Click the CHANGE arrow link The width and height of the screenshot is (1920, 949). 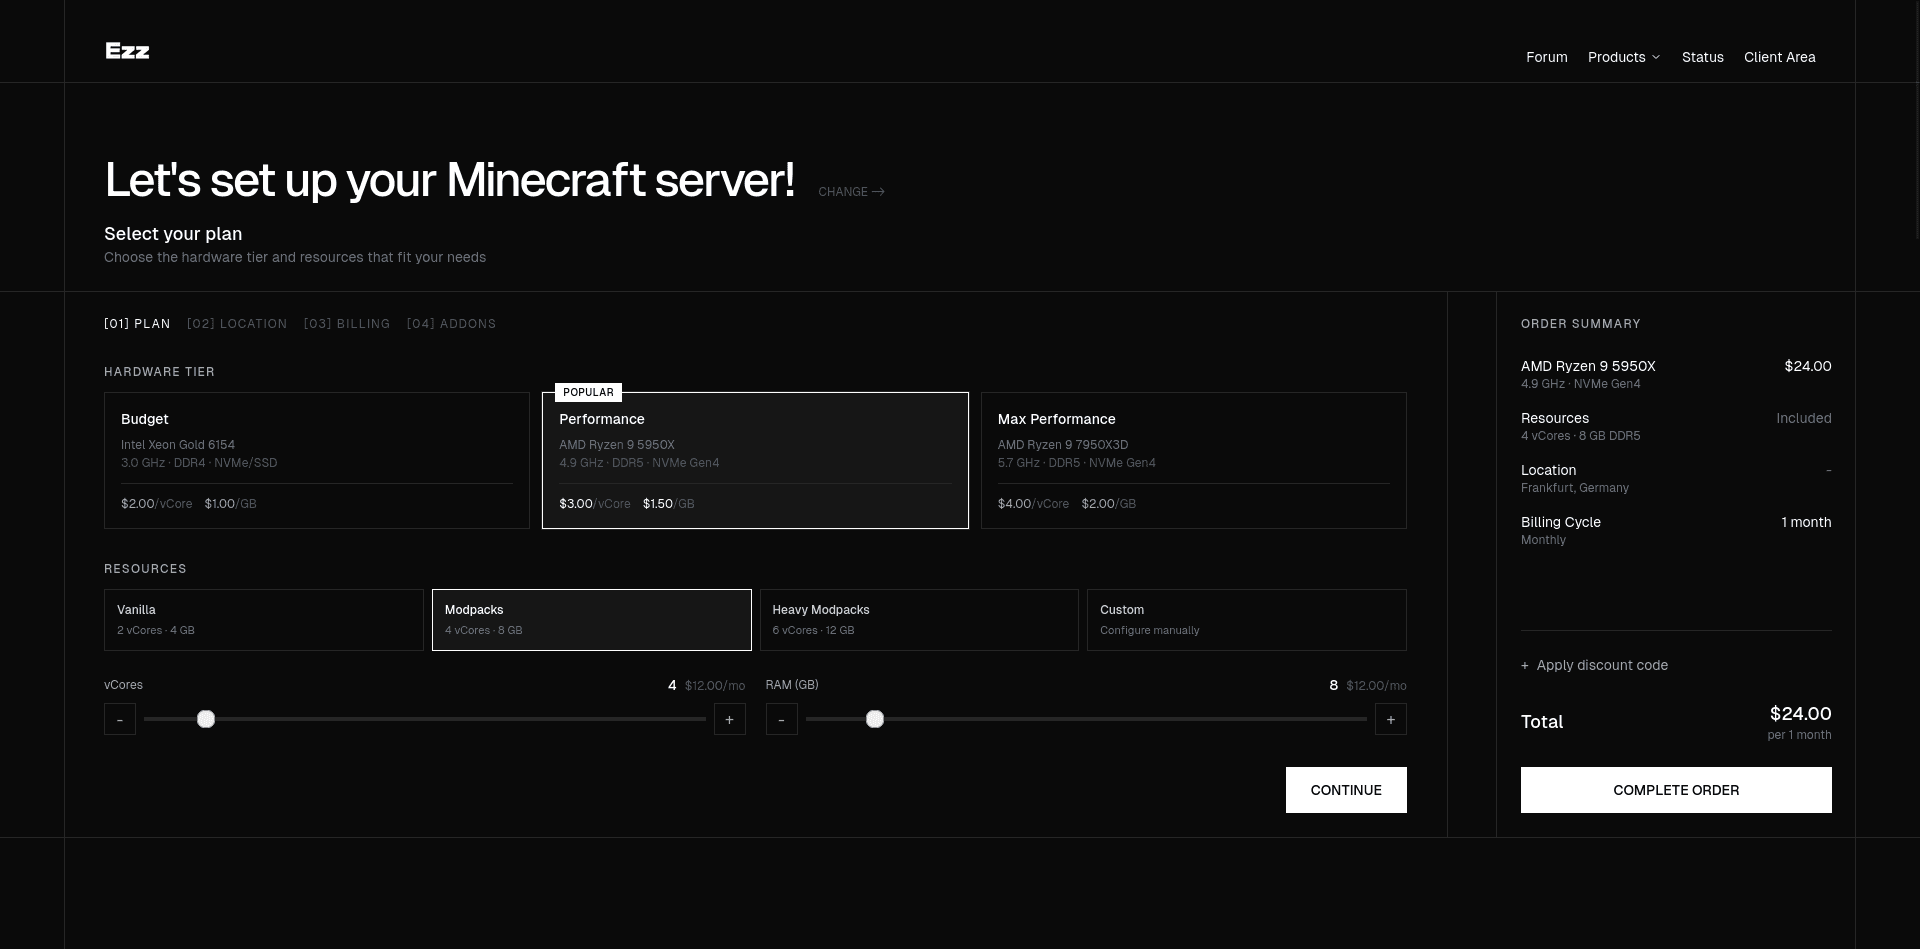point(851,192)
